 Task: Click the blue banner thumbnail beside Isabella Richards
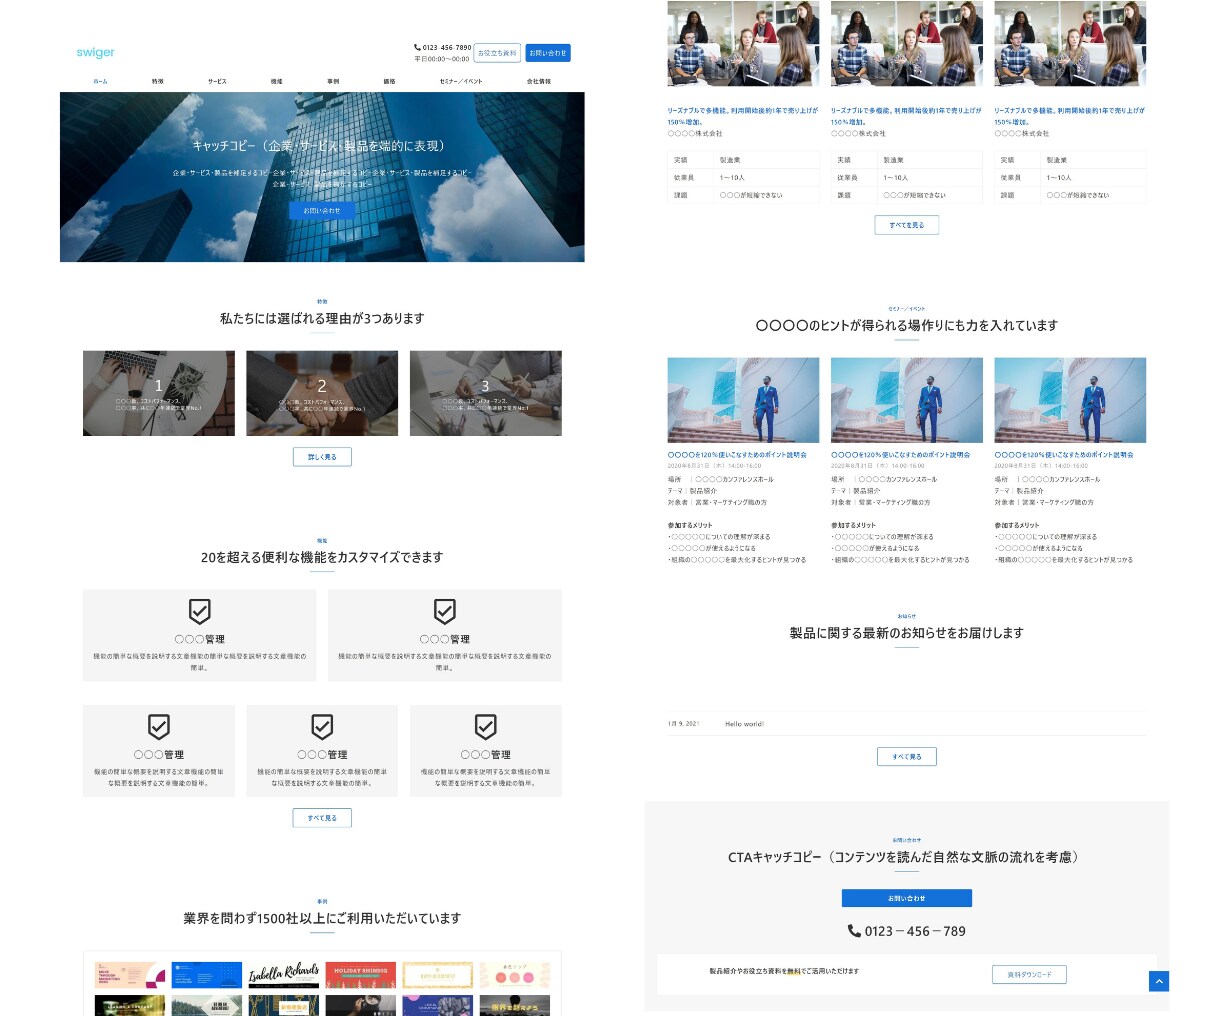coord(207,974)
